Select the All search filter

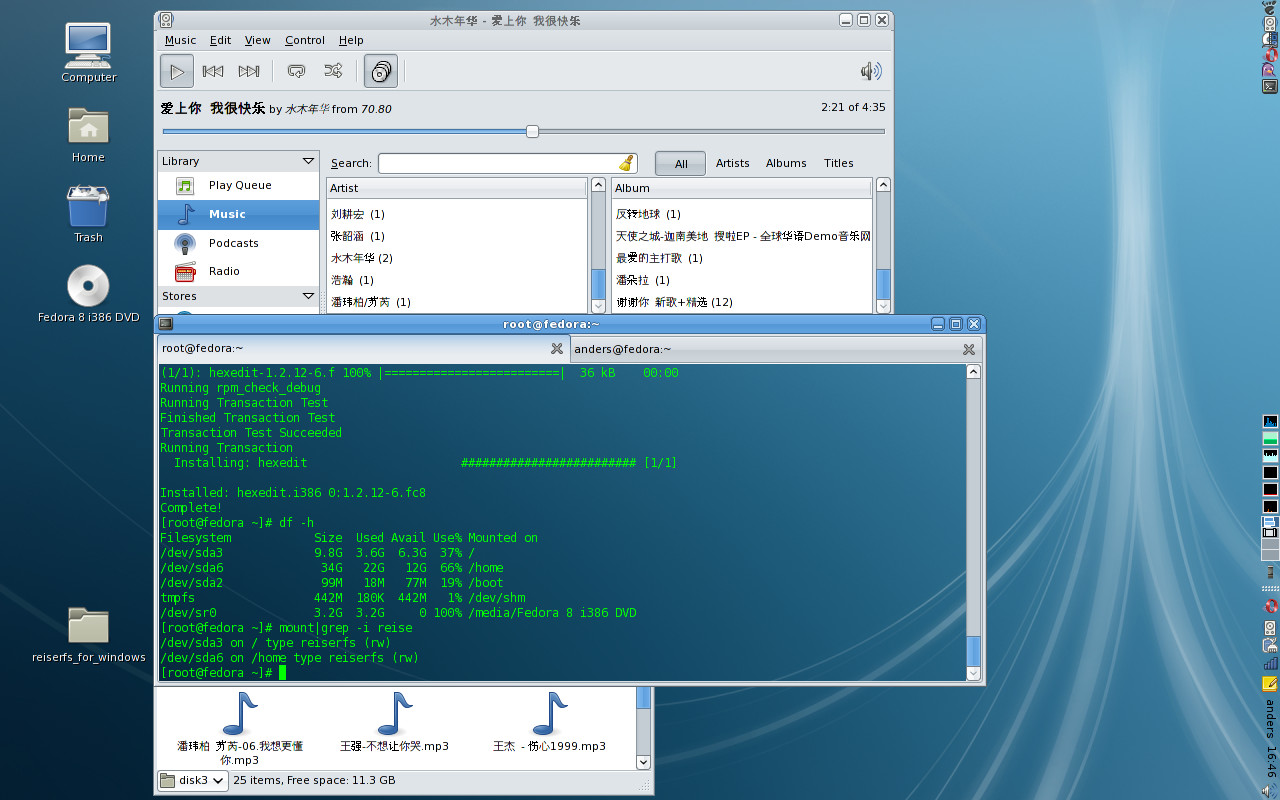pos(680,163)
